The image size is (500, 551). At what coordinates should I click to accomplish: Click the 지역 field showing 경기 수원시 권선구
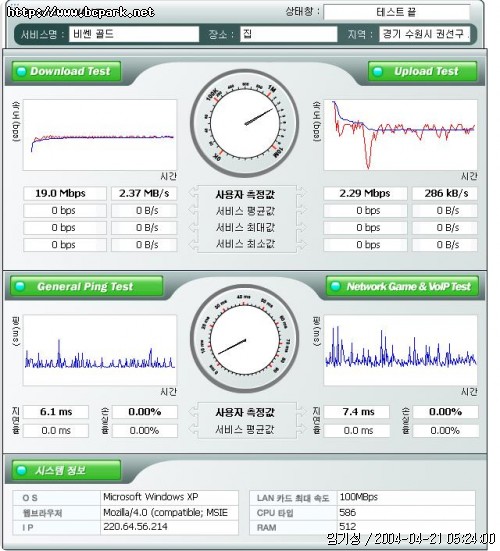[x=424, y=34]
